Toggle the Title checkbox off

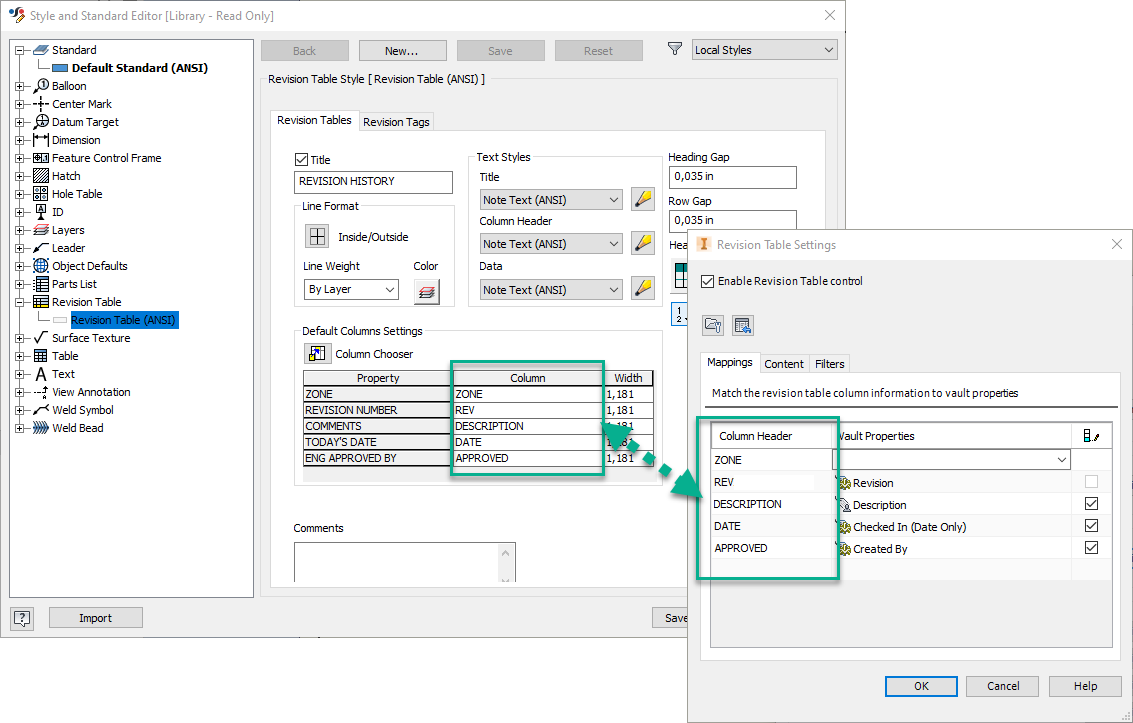(x=301, y=159)
